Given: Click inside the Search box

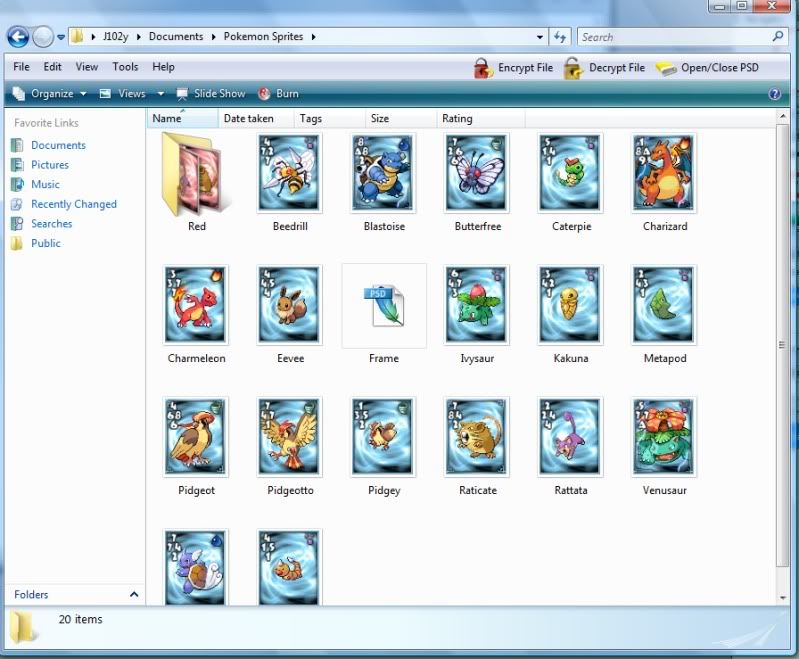Looking at the screenshot, I should coord(675,37).
